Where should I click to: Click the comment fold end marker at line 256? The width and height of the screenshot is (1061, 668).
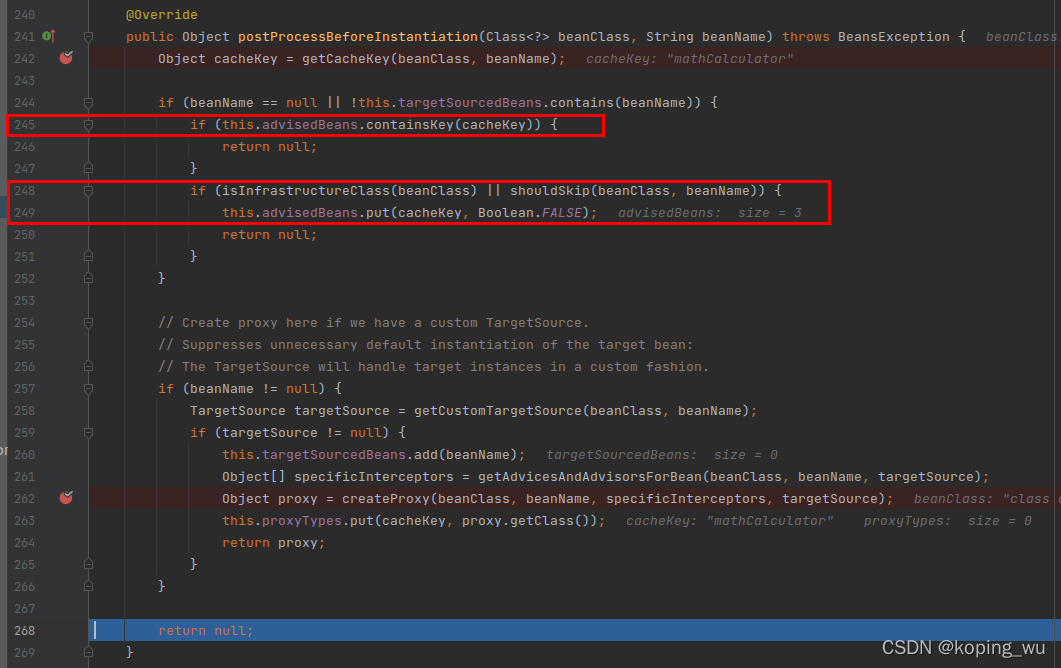88,366
